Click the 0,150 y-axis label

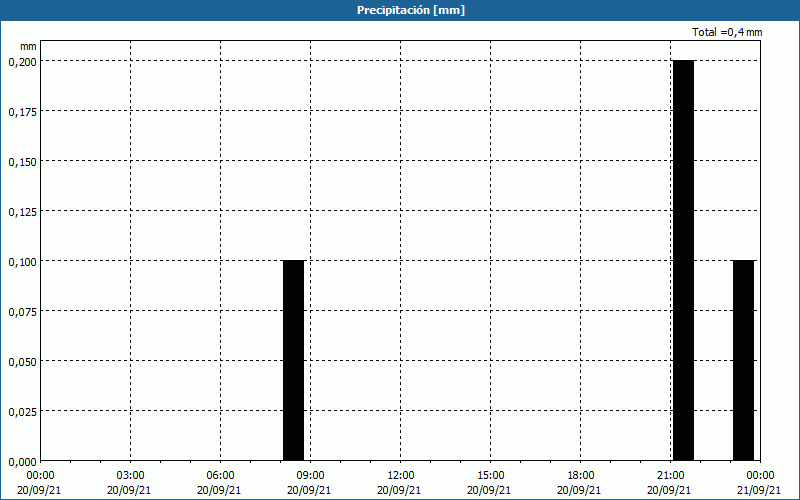(22, 162)
